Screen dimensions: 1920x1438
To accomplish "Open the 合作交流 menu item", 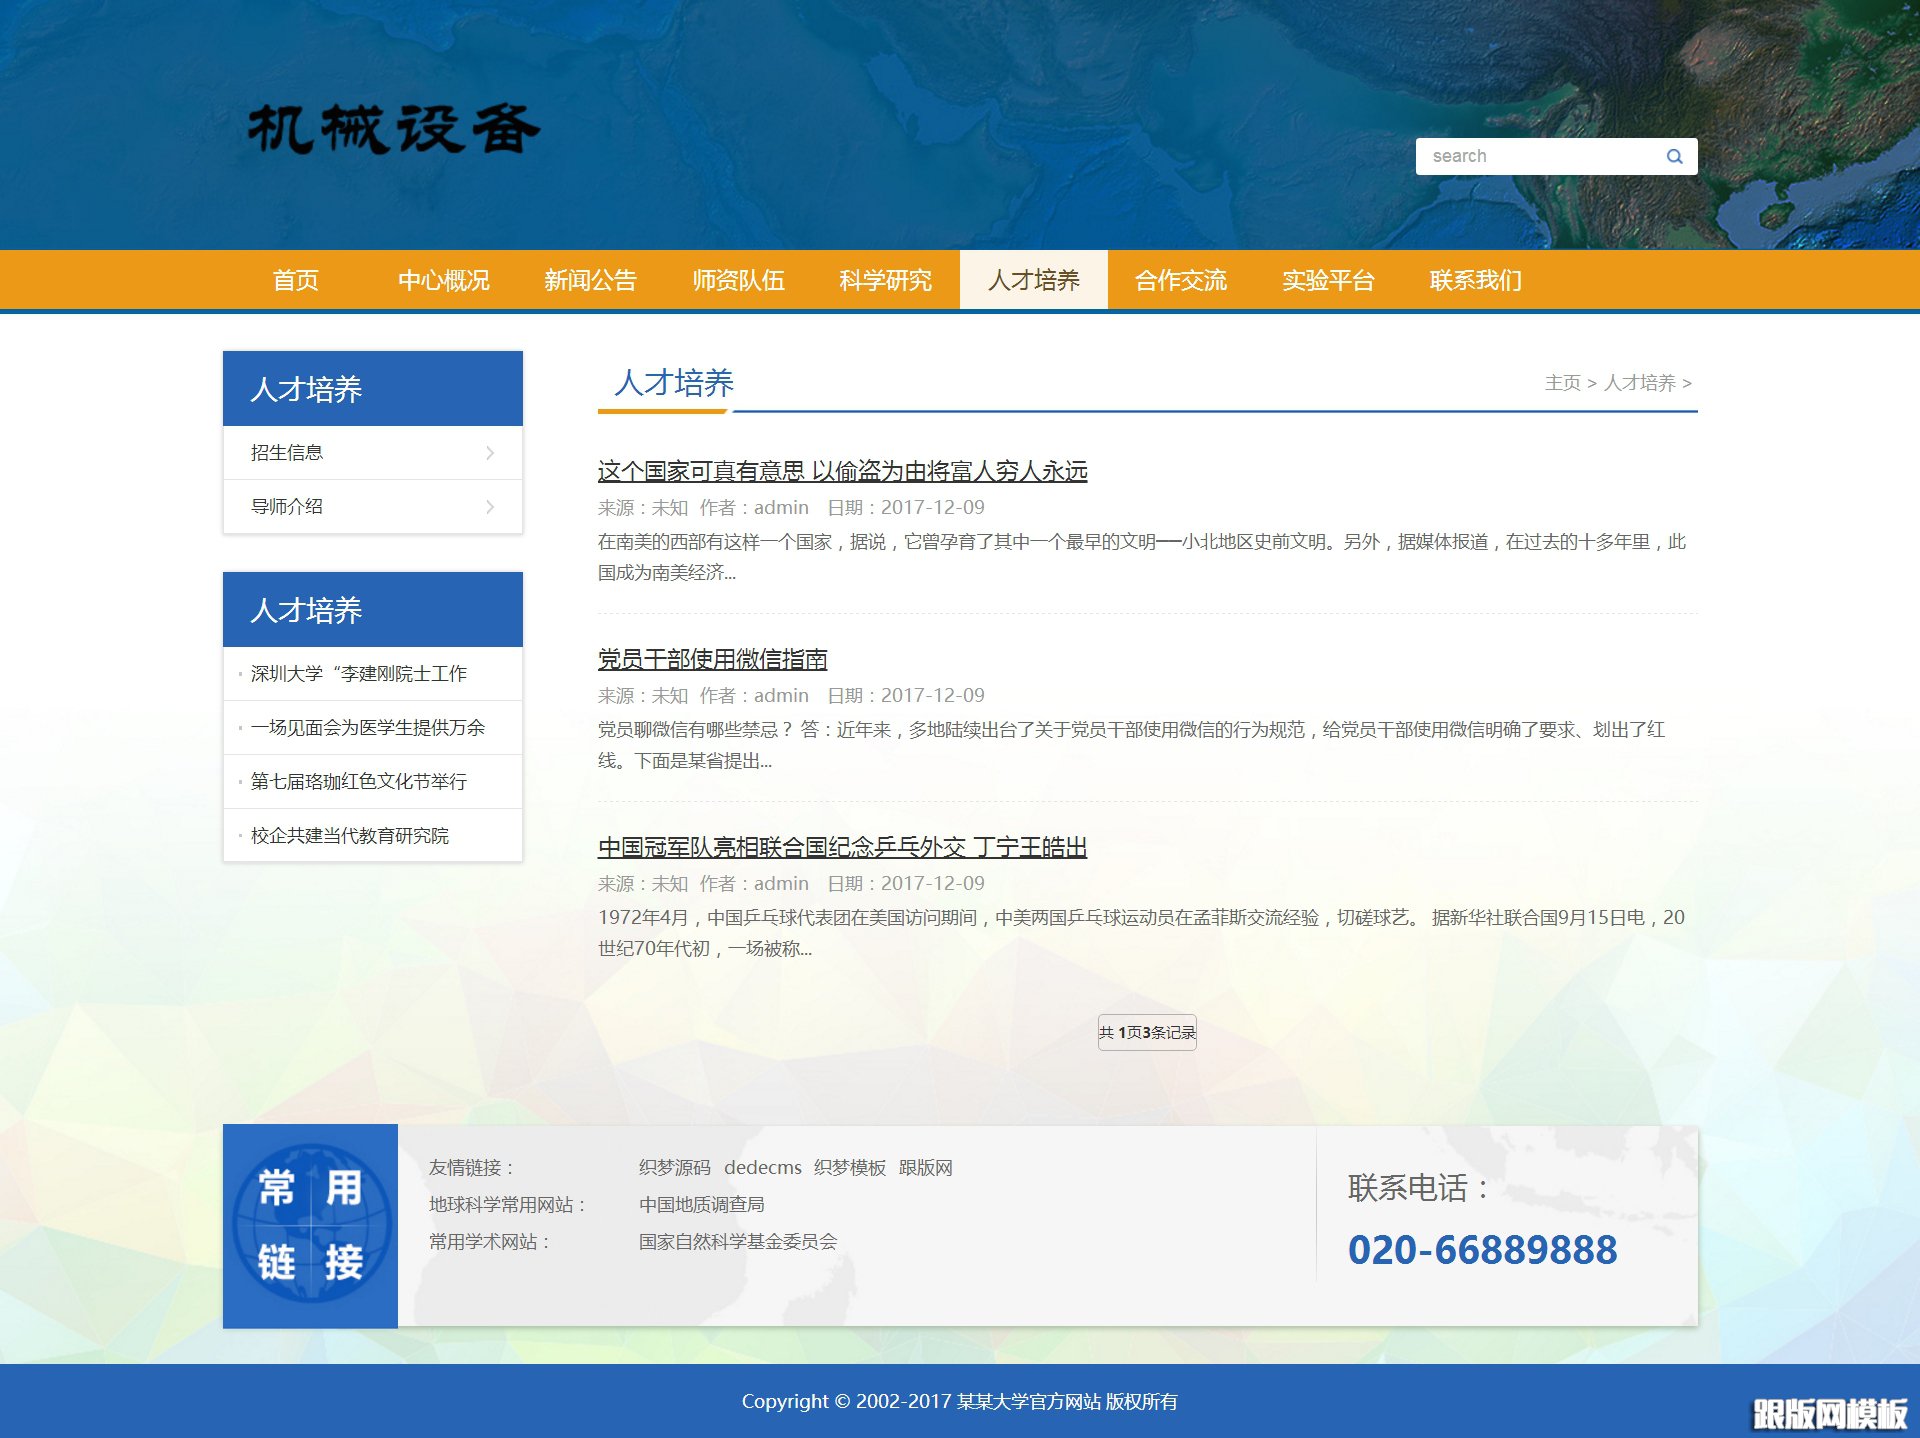I will pyautogui.click(x=1181, y=281).
